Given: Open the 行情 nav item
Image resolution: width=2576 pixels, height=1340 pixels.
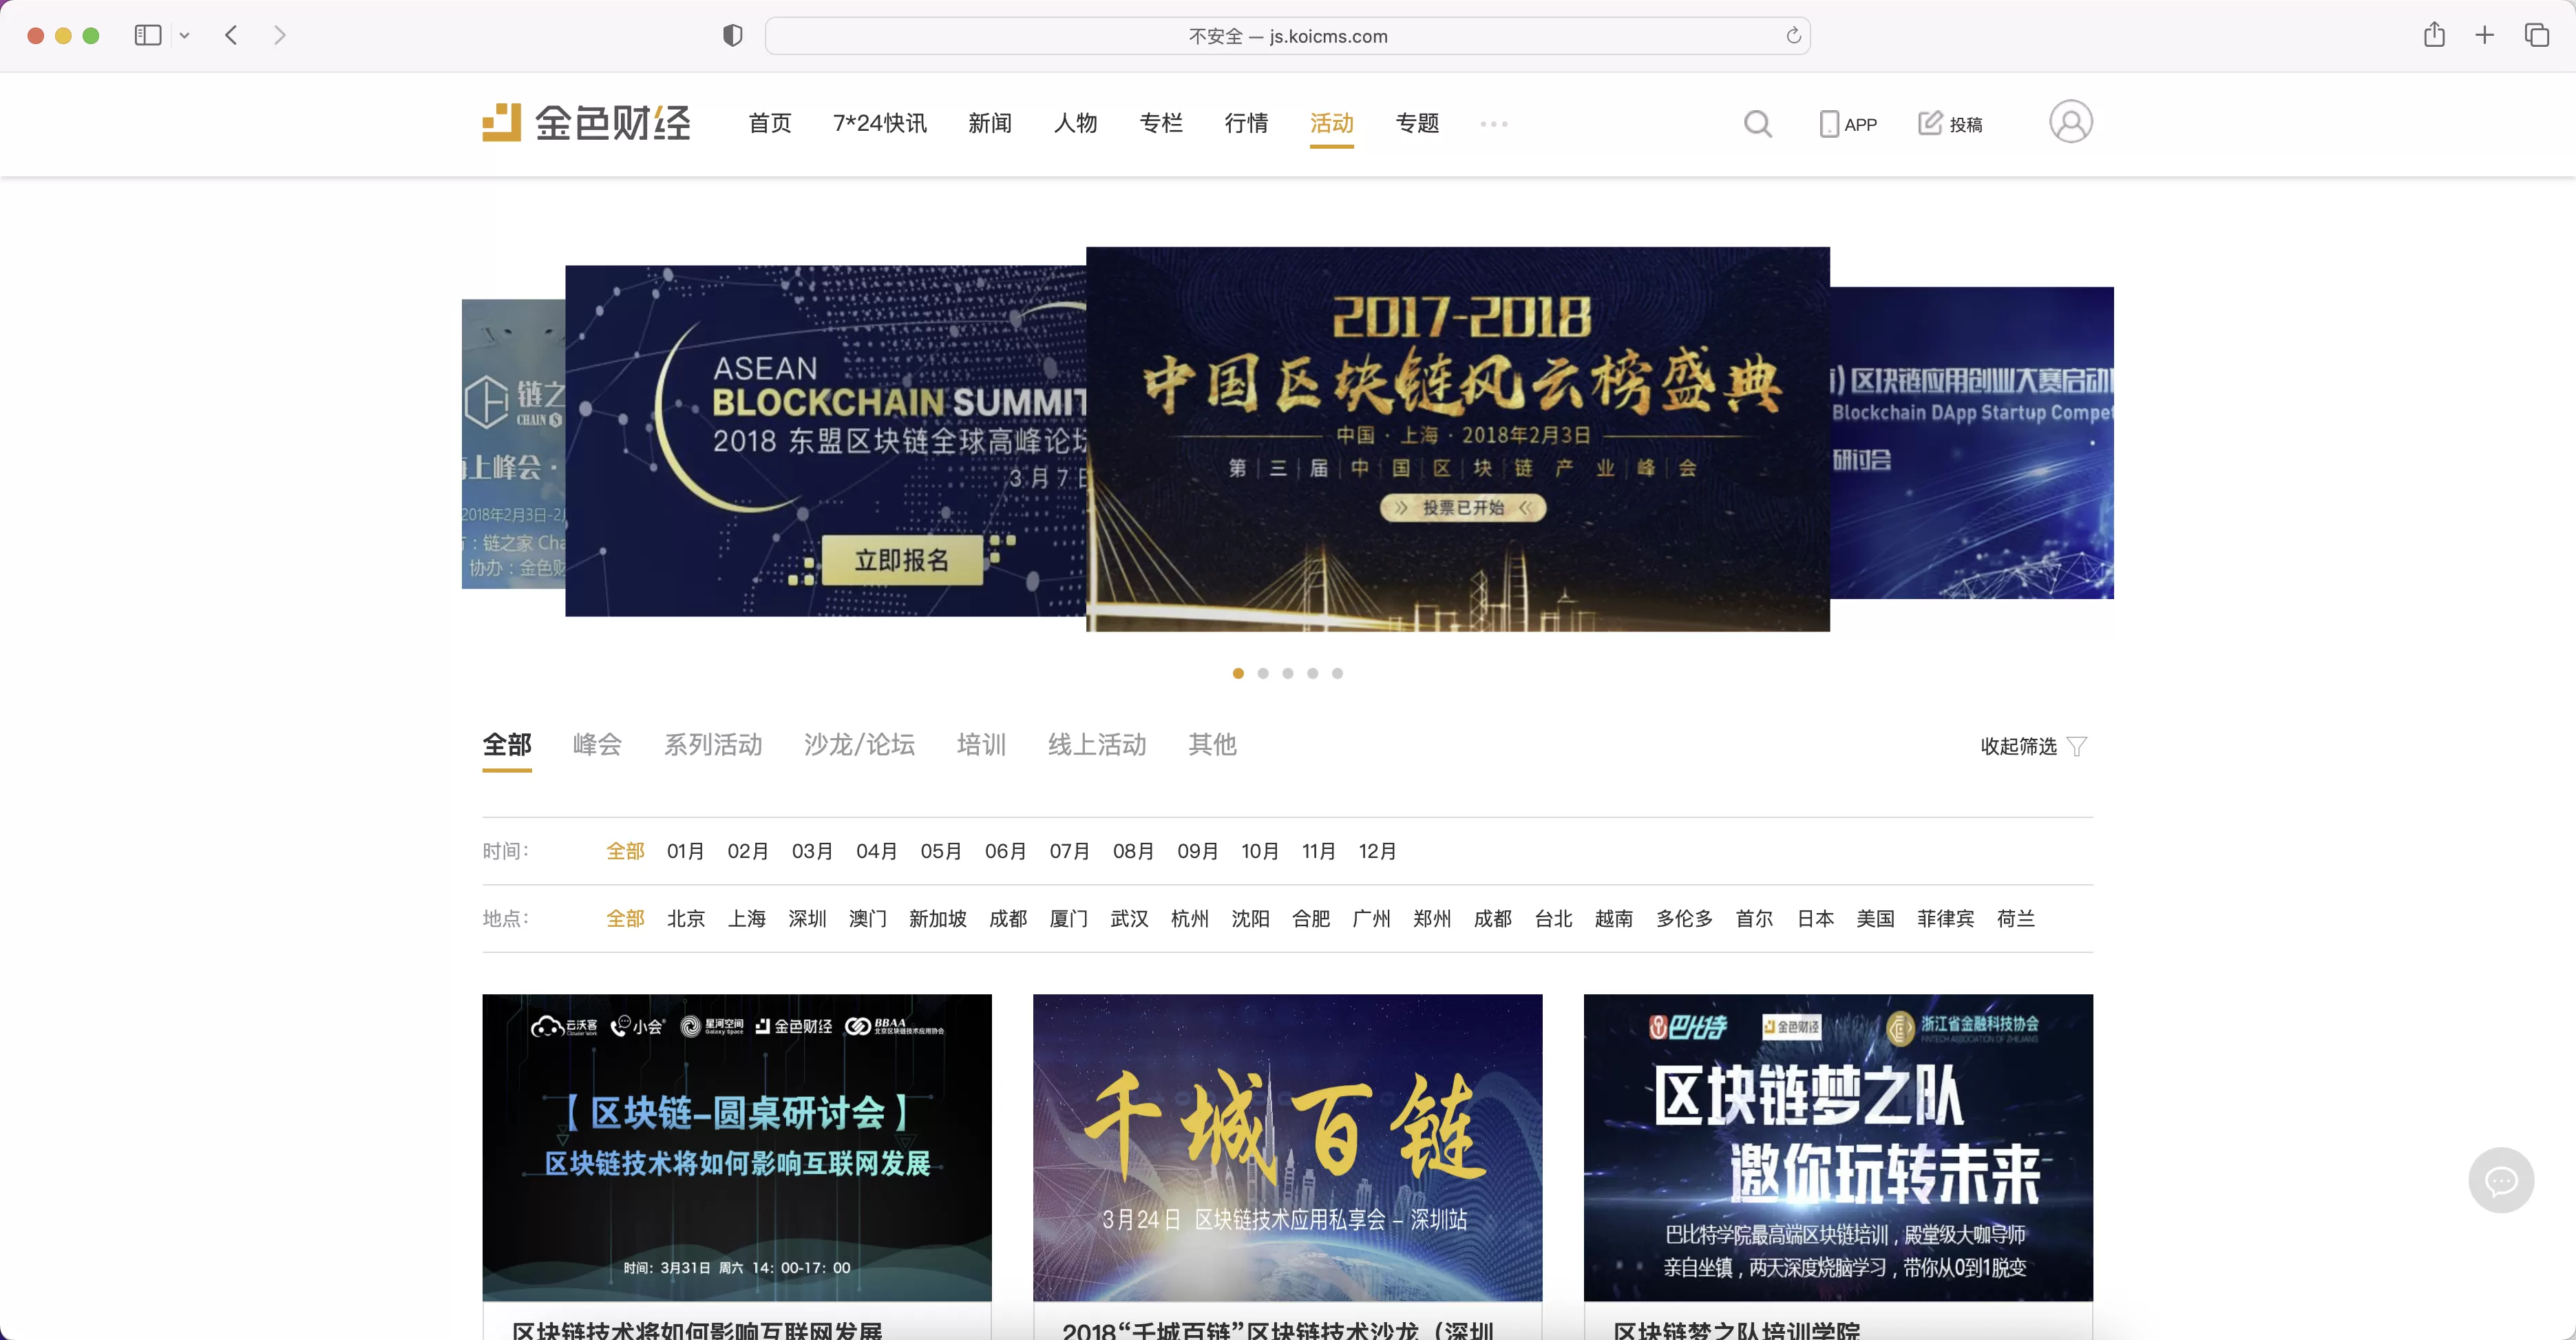Looking at the screenshot, I should (1247, 123).
